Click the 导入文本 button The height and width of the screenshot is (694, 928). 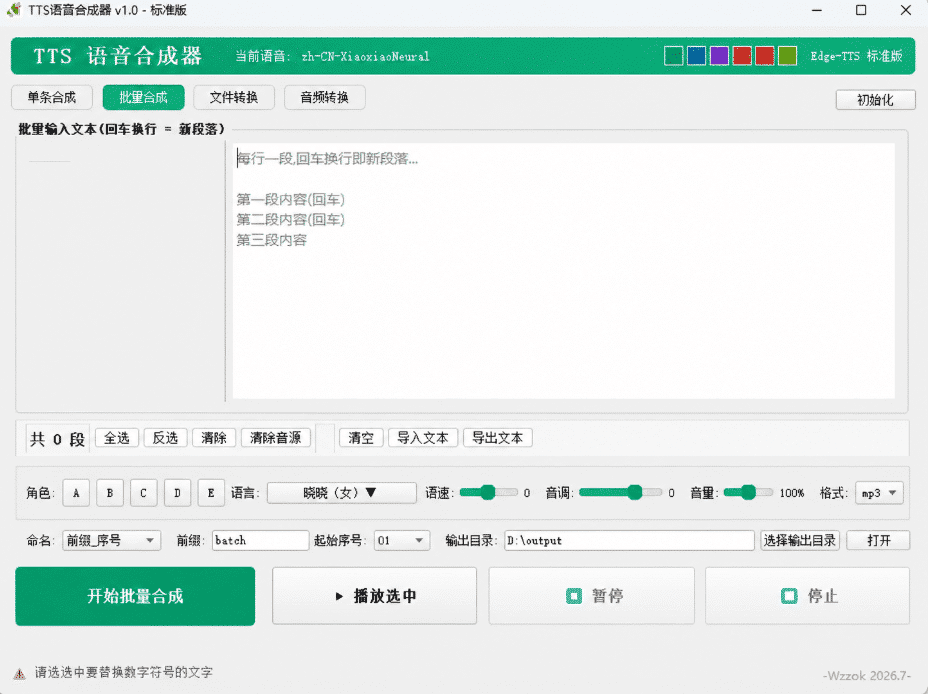tap(423, 438)
